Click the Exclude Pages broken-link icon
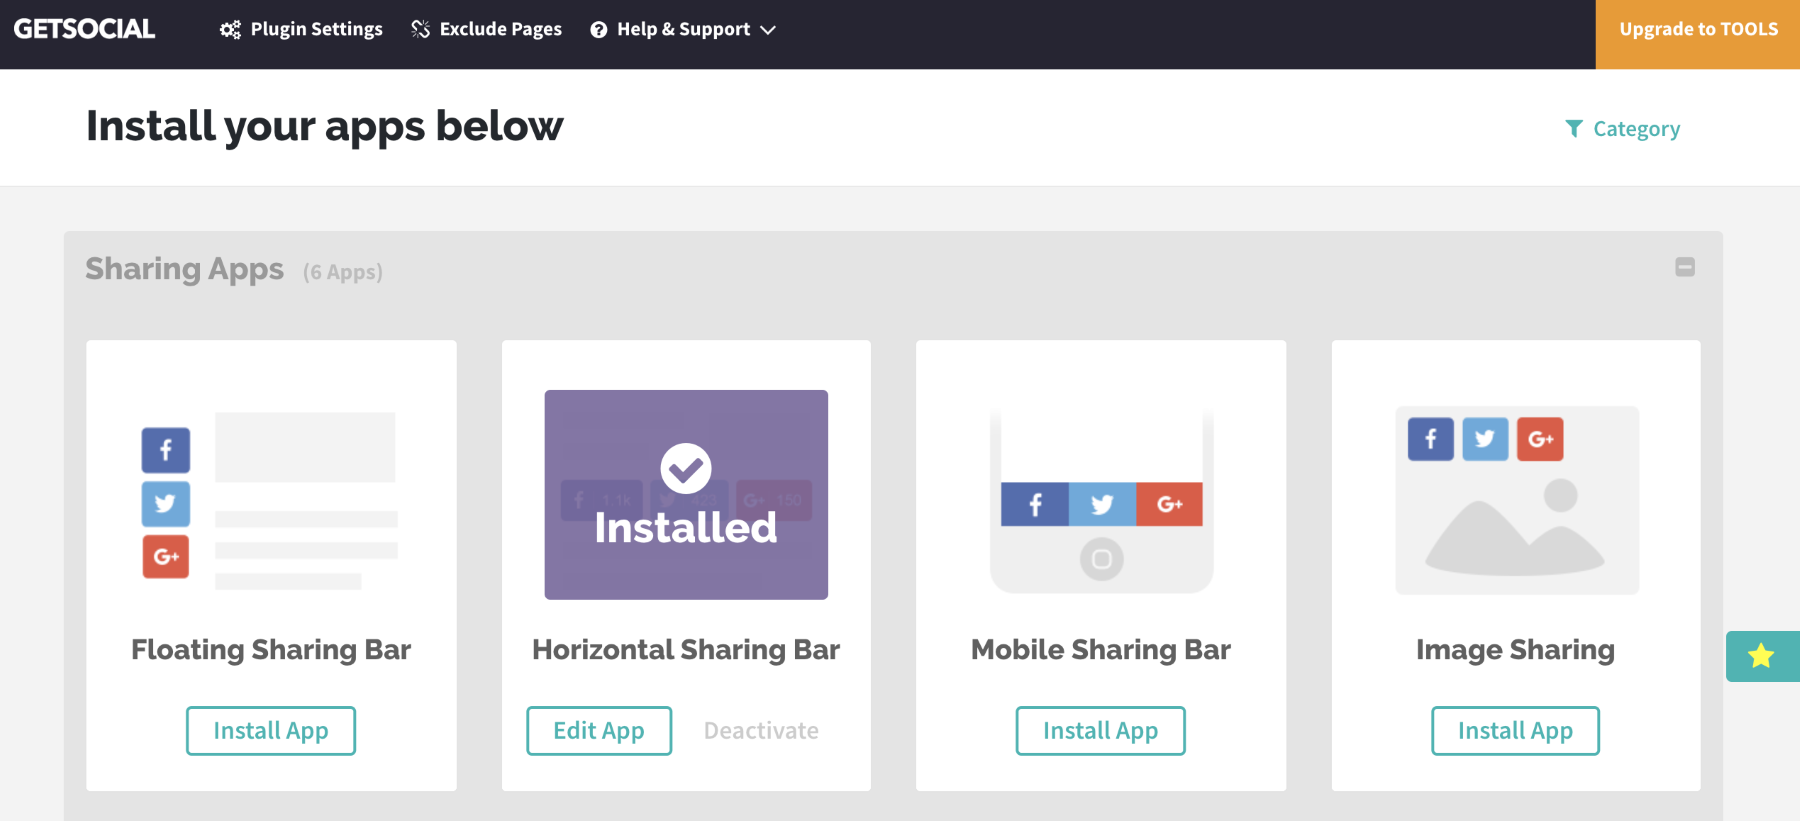Image resolution: width=1800 pixels, height=821 pixels. (x=421, y=30)
